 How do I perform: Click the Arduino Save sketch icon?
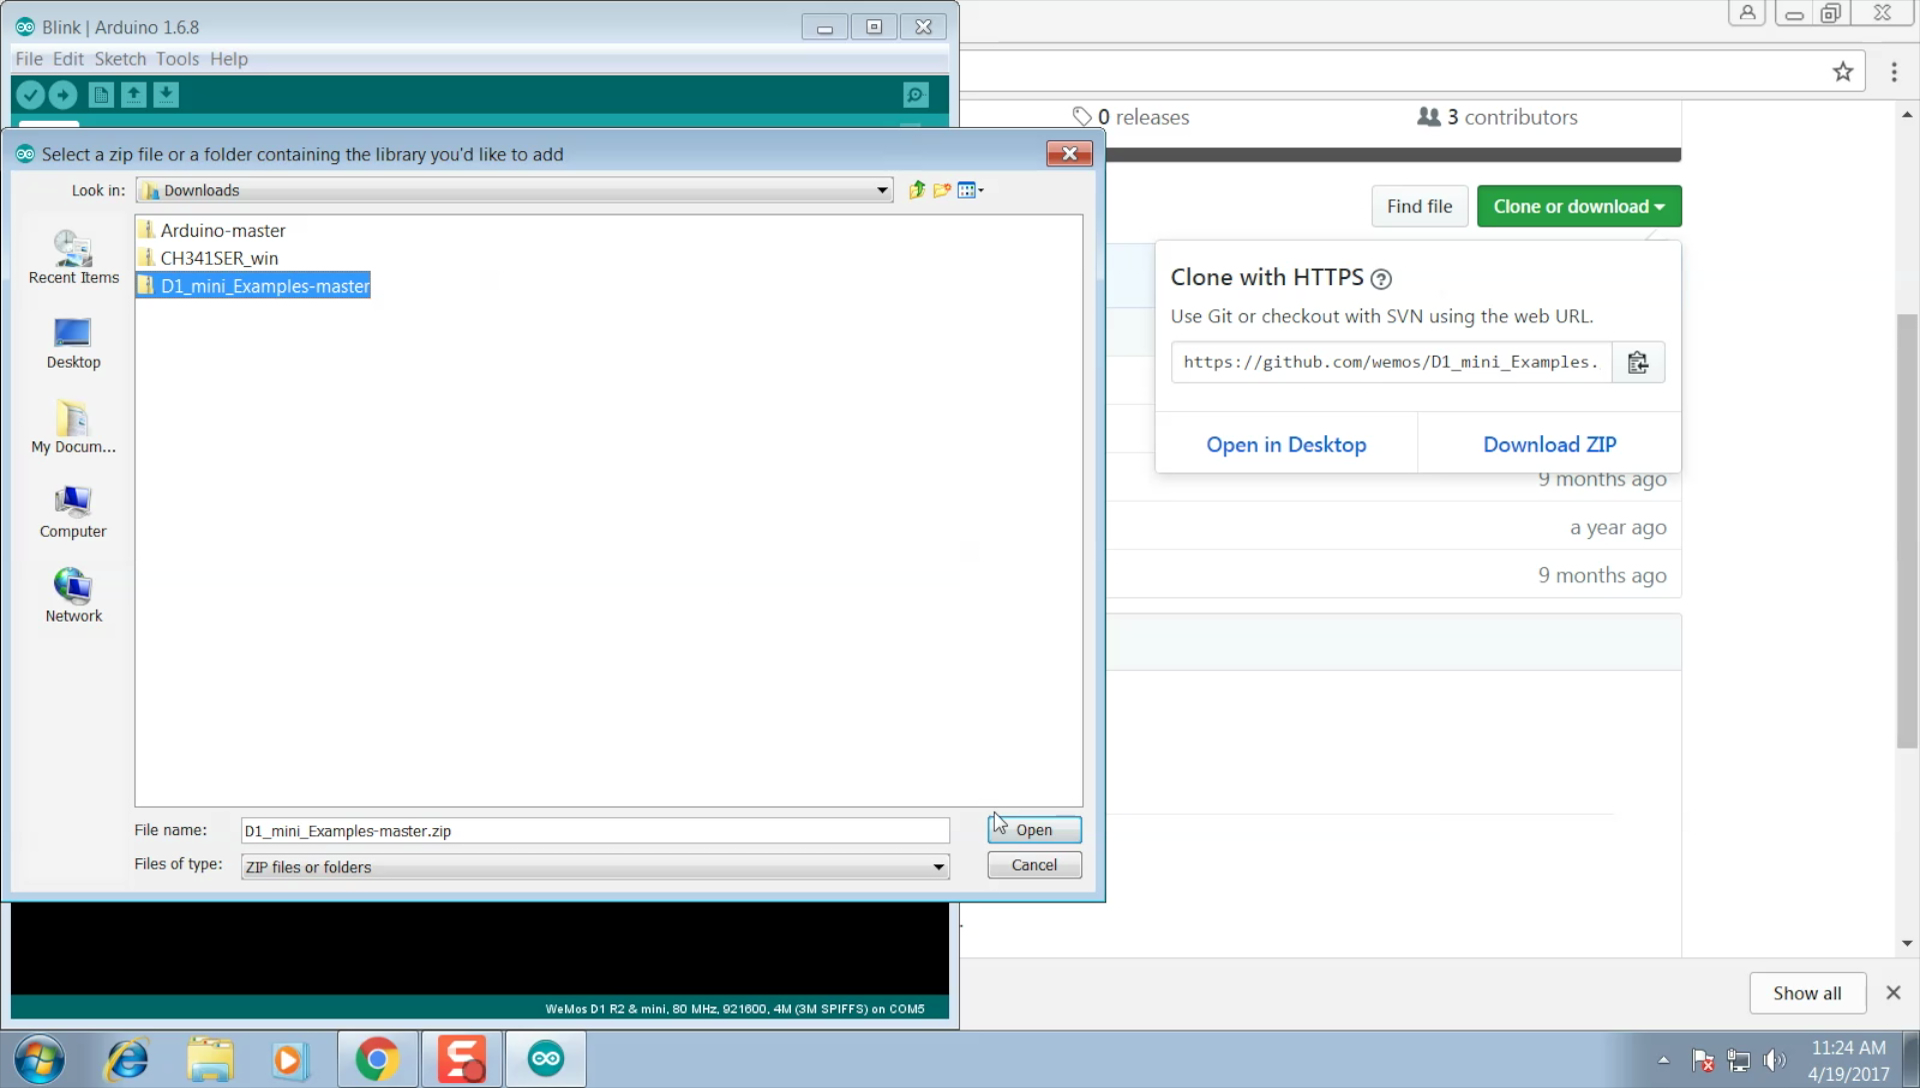[166, 95]
